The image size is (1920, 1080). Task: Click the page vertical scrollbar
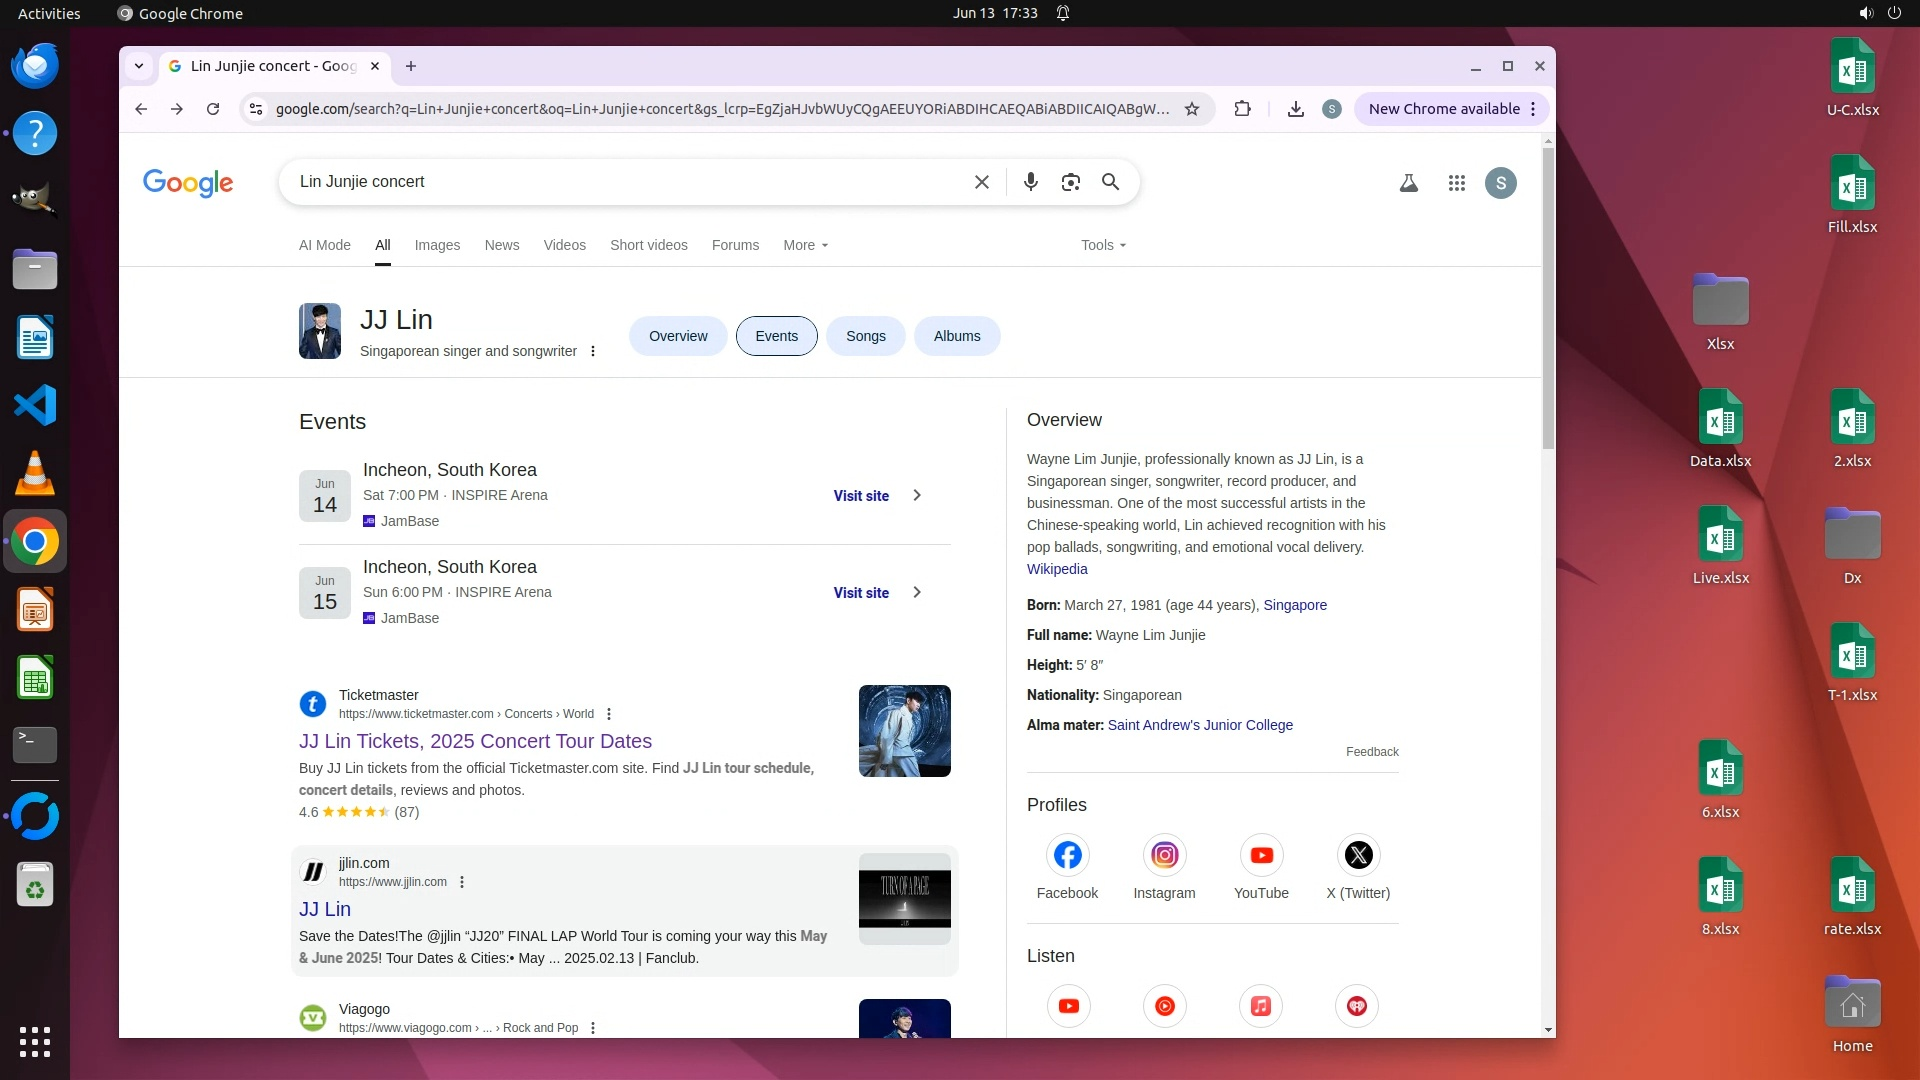click(x=1548, y=300)
